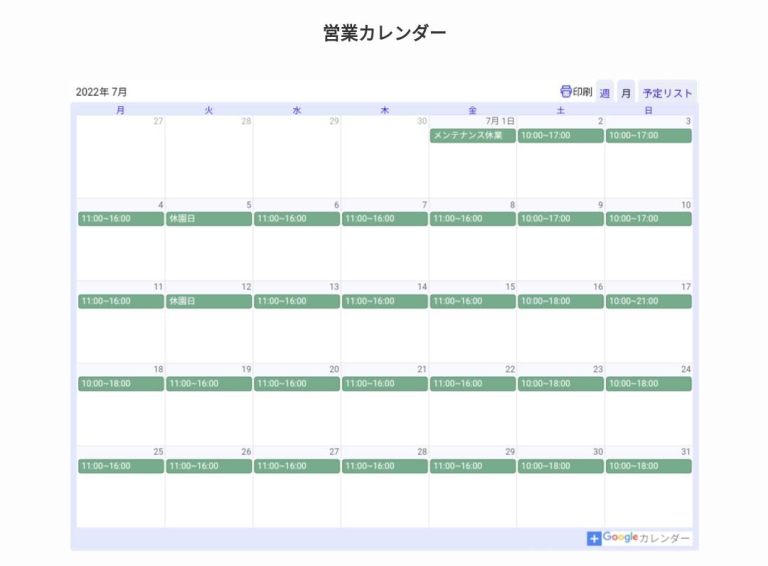Switch to the 週 (week) view tab
This screenshot has width=768, height=566.
pyautogui.click(x=605, y=92)
